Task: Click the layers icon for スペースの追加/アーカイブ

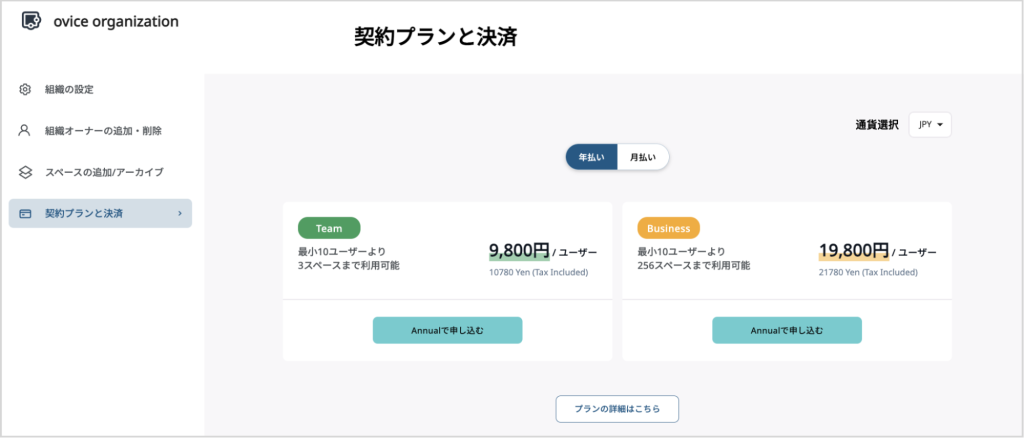Action: (25, 172)
